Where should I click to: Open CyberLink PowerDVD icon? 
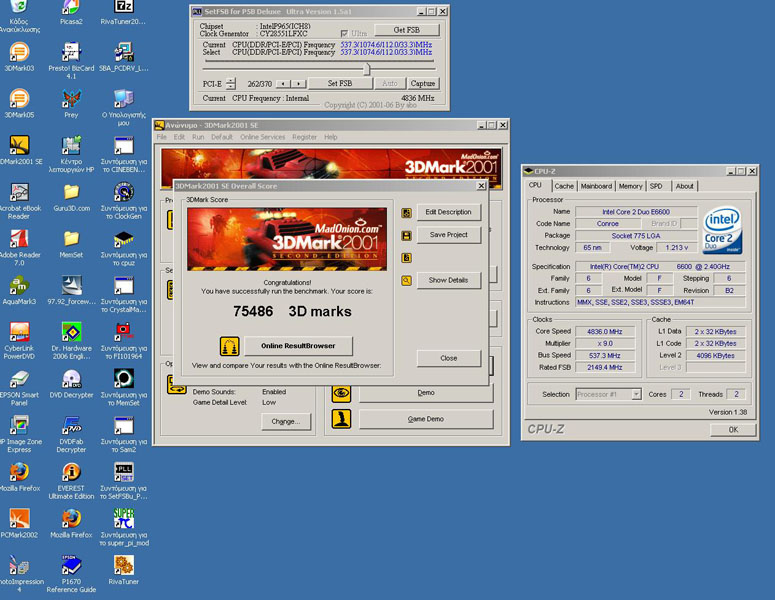[x=19, y=332]
